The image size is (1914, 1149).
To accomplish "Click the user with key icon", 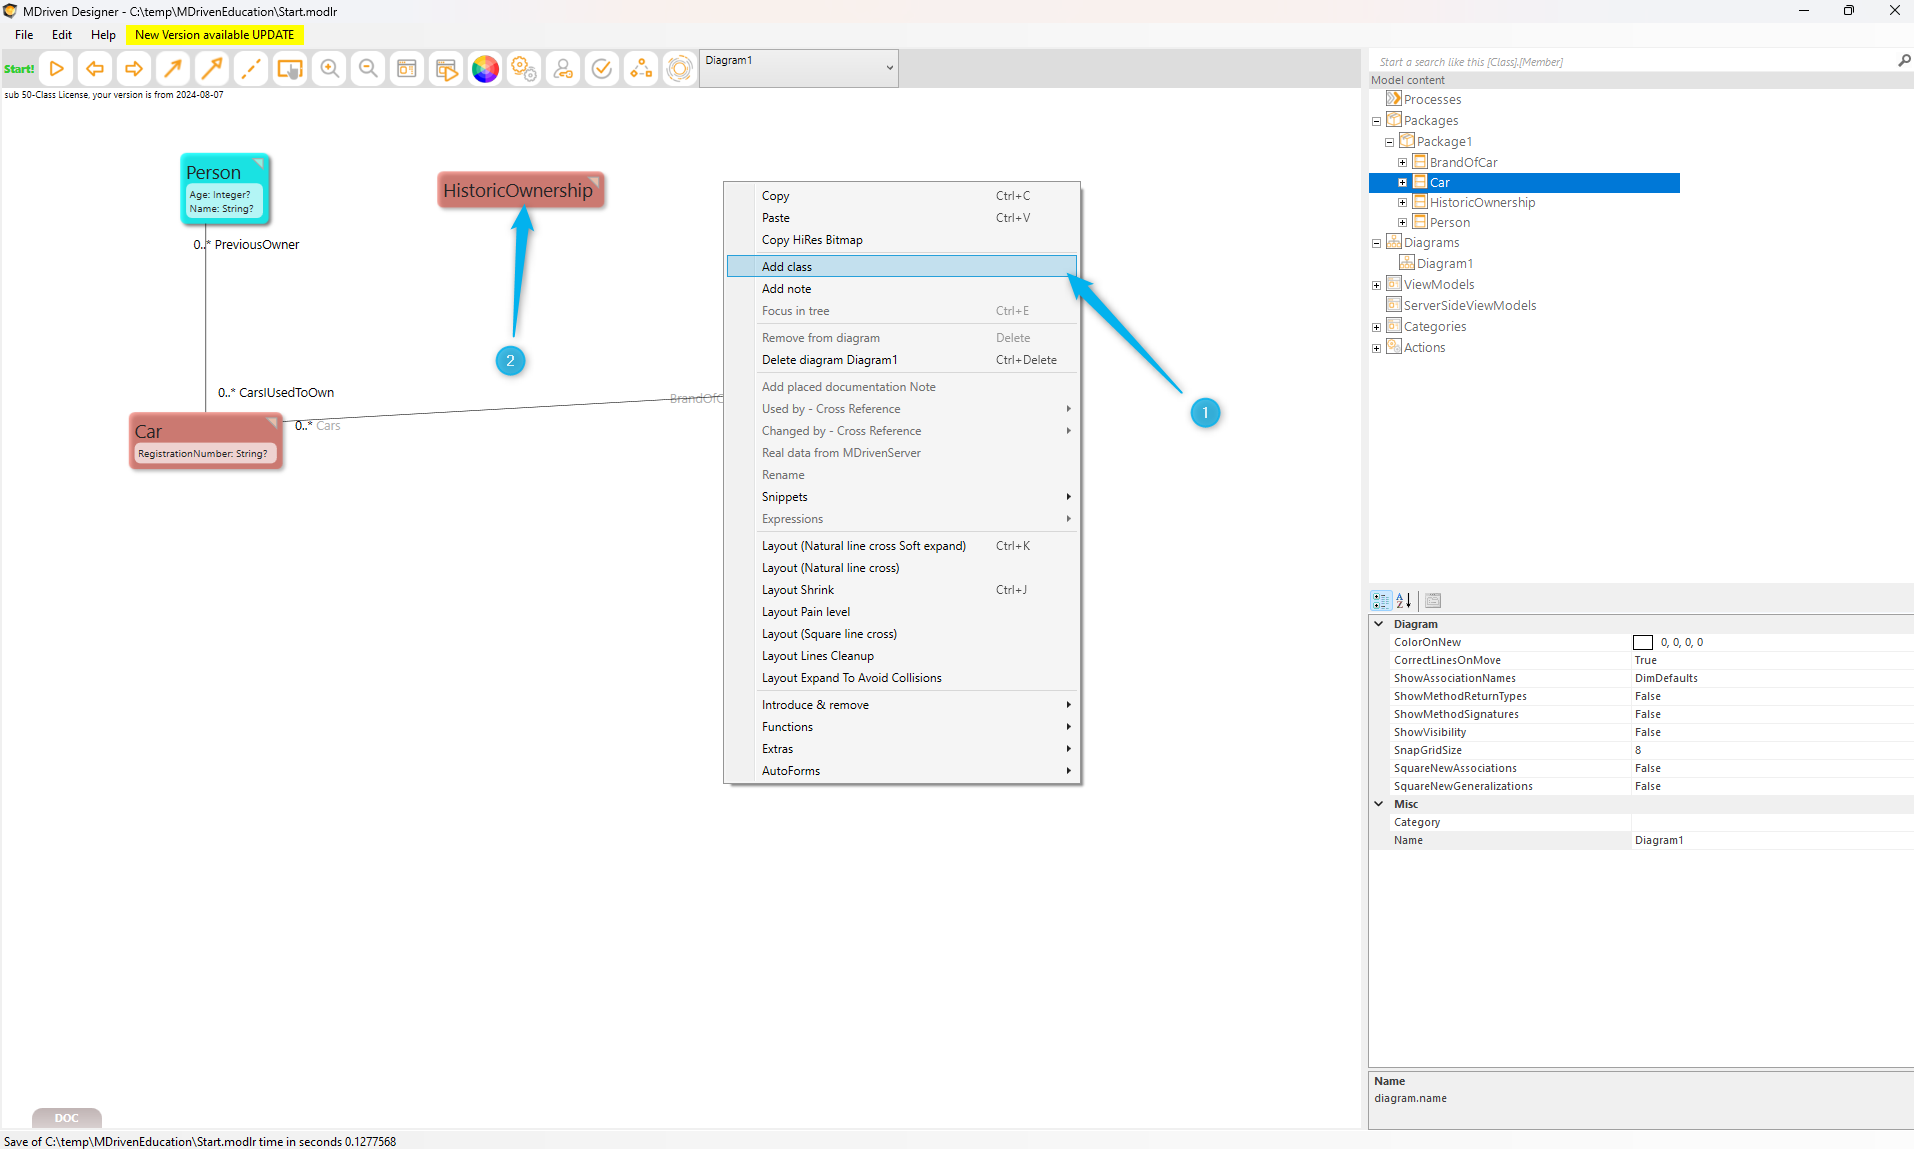I will 563,69.
